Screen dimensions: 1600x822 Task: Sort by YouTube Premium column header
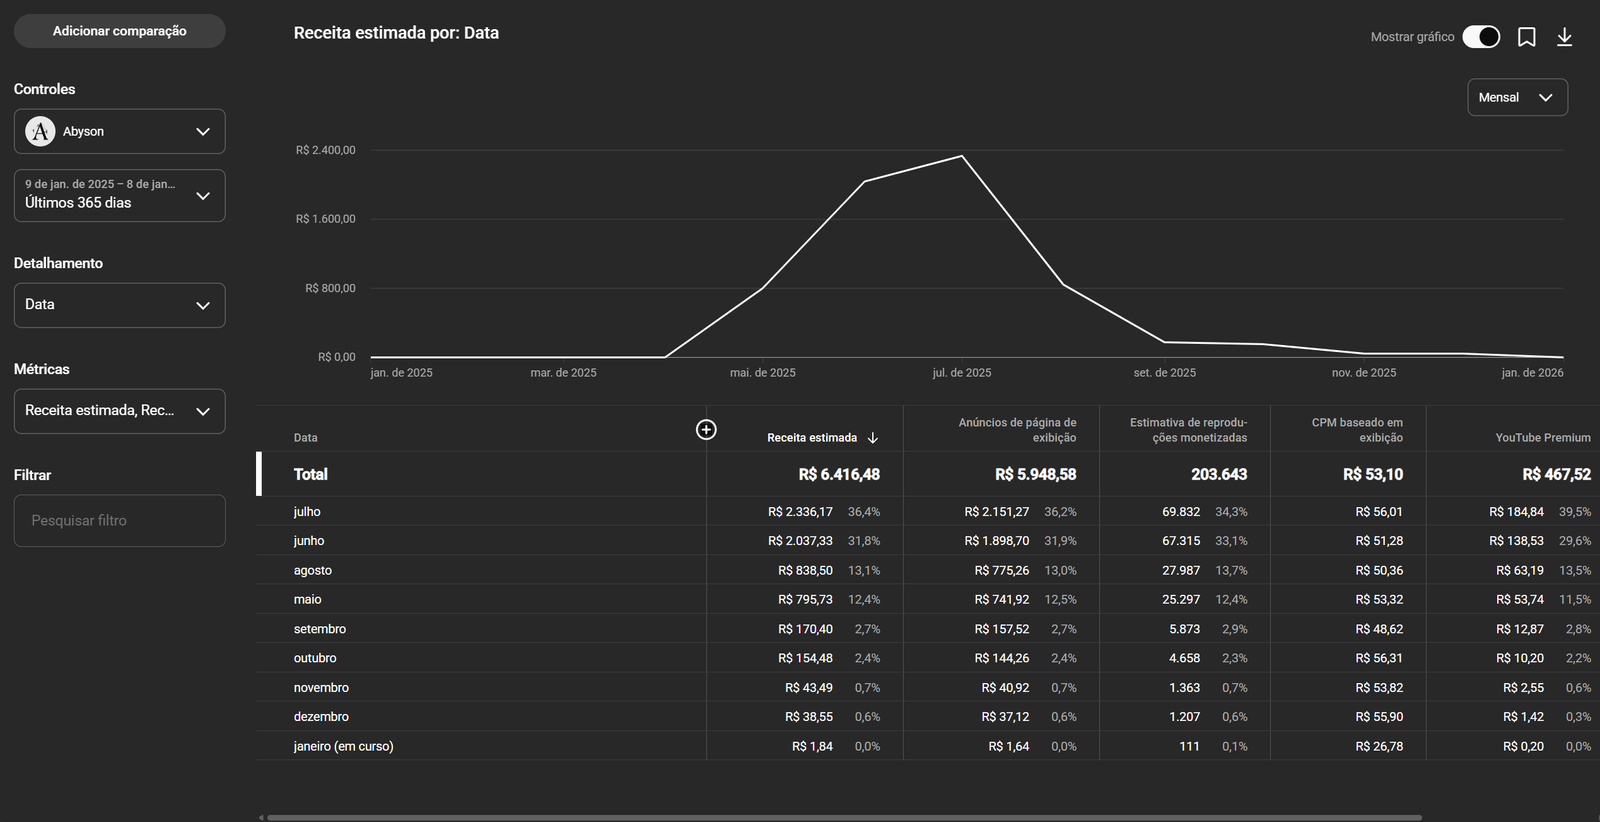(1542, 438)
